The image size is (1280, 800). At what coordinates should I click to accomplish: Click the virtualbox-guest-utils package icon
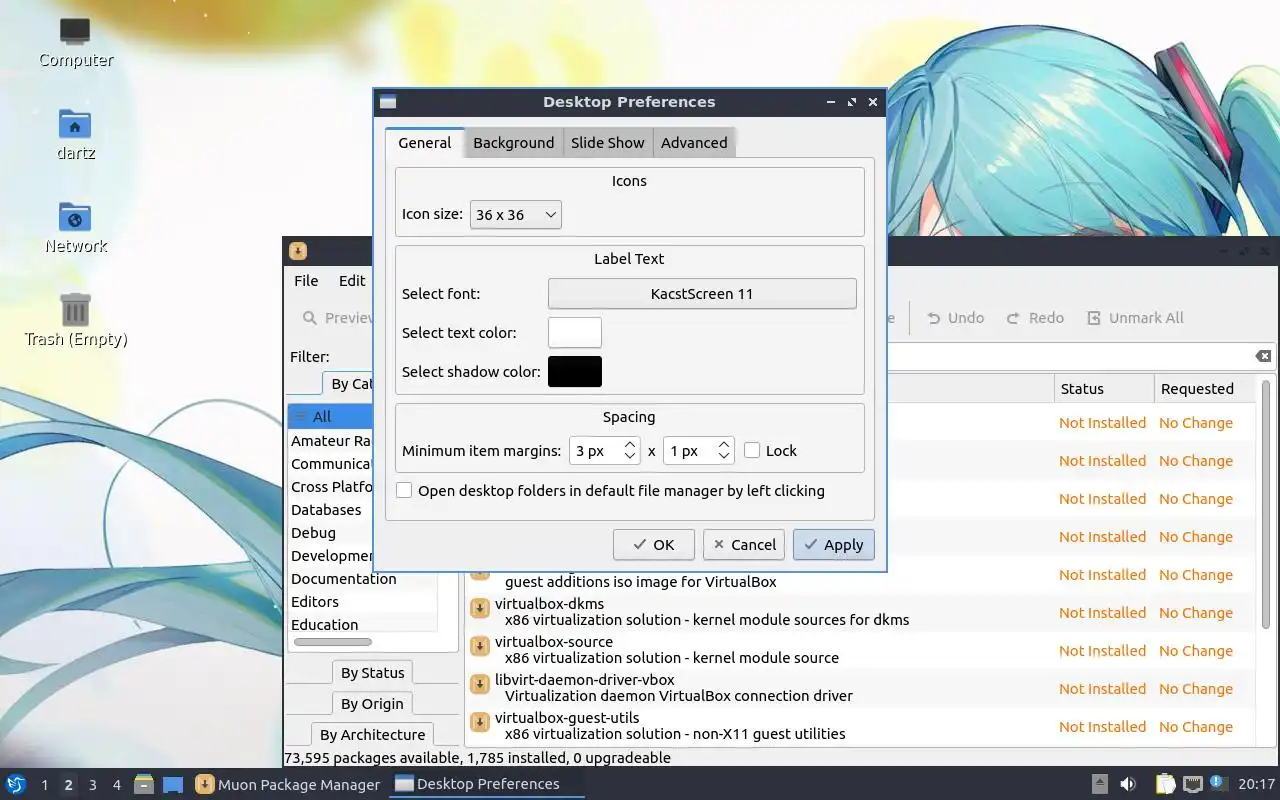[480, 722]
